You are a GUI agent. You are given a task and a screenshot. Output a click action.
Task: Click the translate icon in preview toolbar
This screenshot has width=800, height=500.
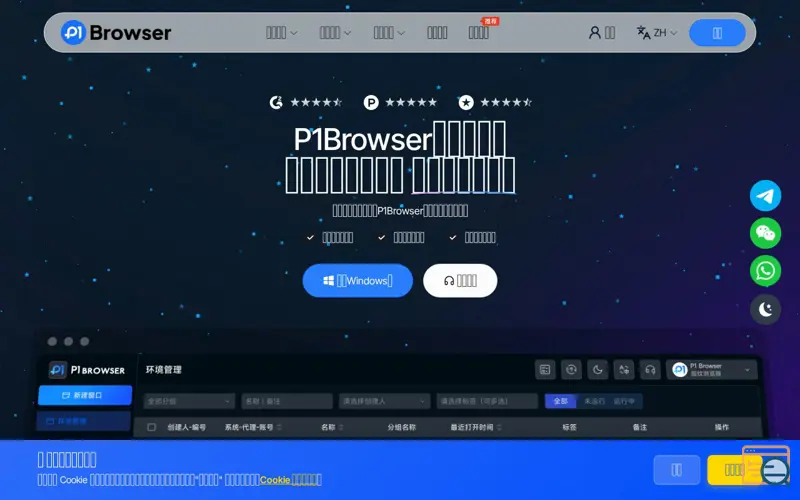(624, 369)
